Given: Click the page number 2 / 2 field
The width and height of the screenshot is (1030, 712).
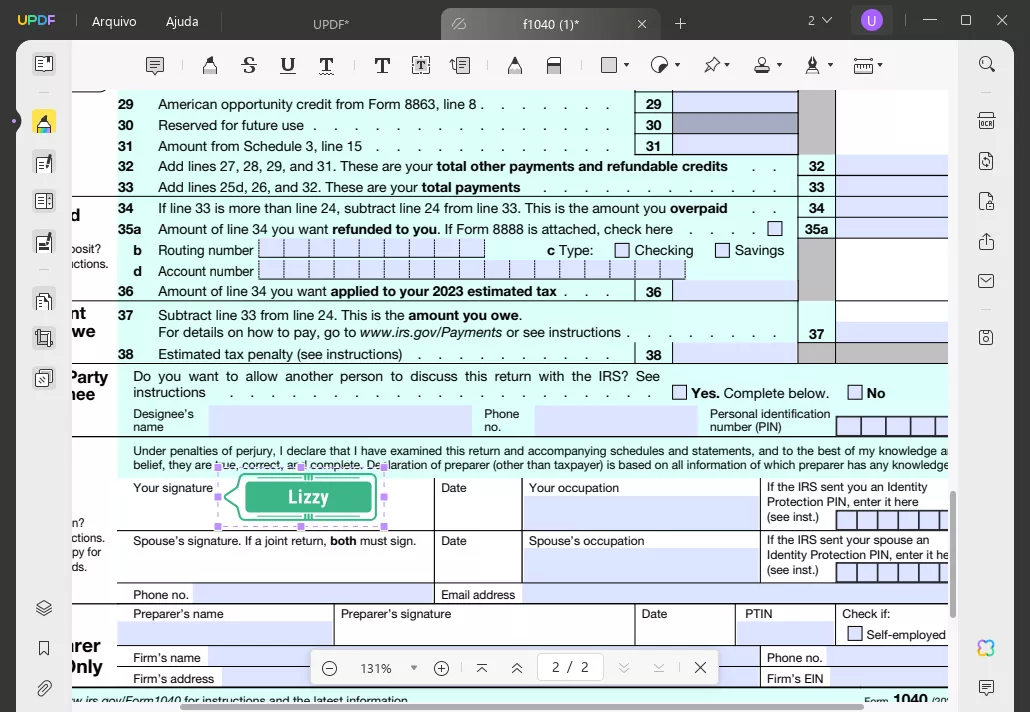Looking at the screenshot, I should [x=570, y=668].
